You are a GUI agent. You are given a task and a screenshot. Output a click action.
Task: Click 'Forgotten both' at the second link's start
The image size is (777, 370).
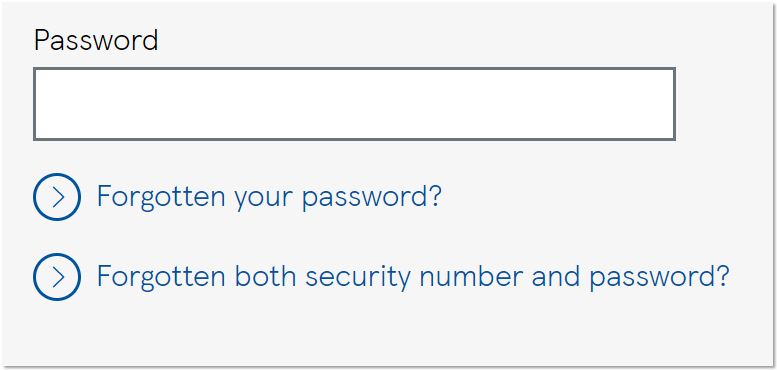[x=197, y=276]
